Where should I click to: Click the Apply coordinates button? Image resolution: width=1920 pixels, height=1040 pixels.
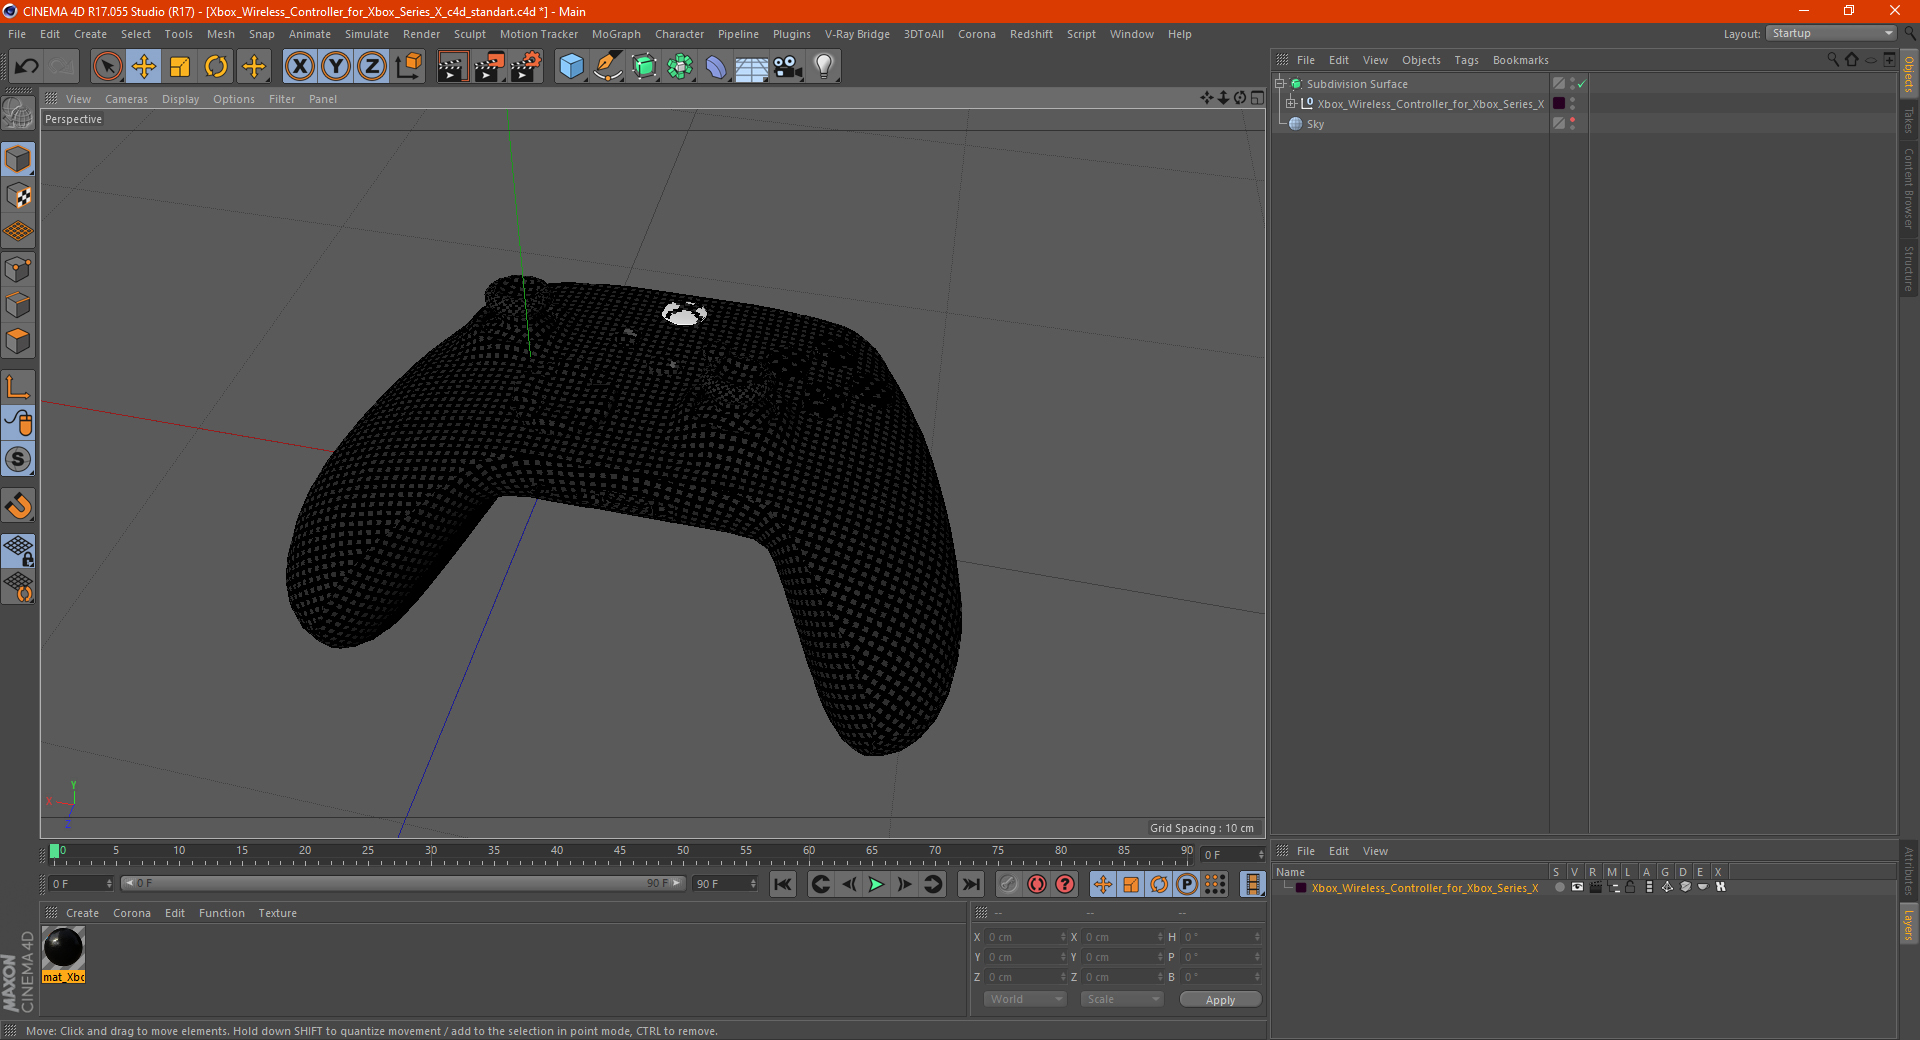pyautogui.click(x=1220, y=1000)
